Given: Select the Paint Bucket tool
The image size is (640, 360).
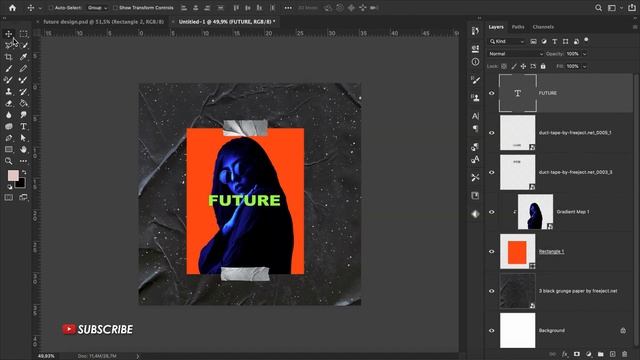Looking at the screenshot, I should coord(24,103).
